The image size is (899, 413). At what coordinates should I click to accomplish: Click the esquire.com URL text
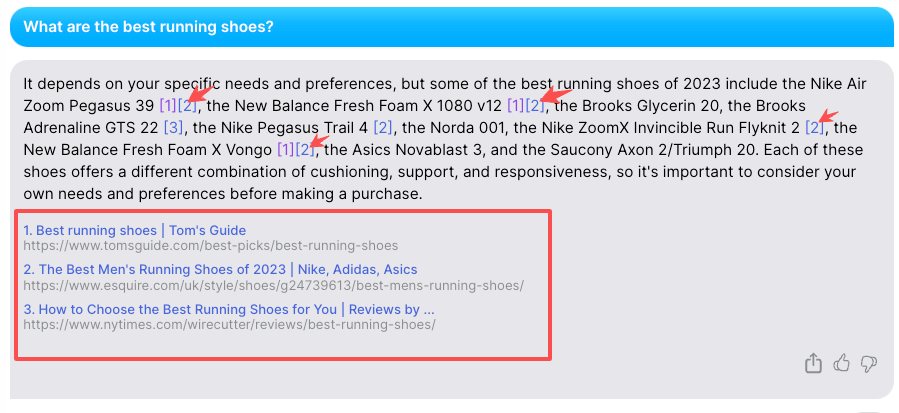tap(273, 285)
